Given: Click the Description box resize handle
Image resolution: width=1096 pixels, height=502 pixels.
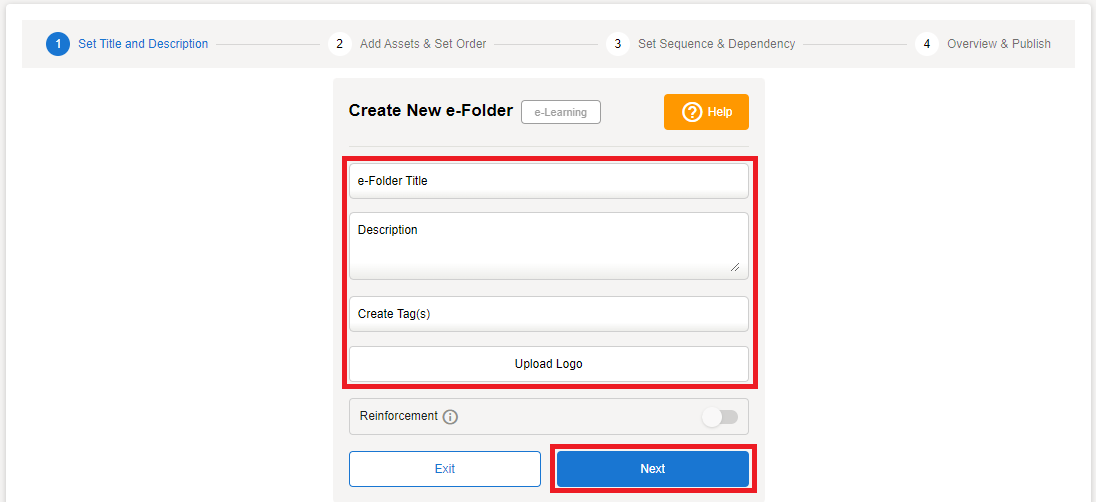Looking at the screenshot, I should (x=735, y=266).
